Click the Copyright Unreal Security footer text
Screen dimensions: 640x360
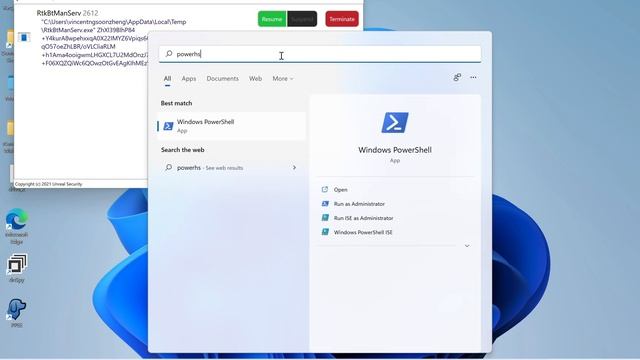[x=49, y=184]
